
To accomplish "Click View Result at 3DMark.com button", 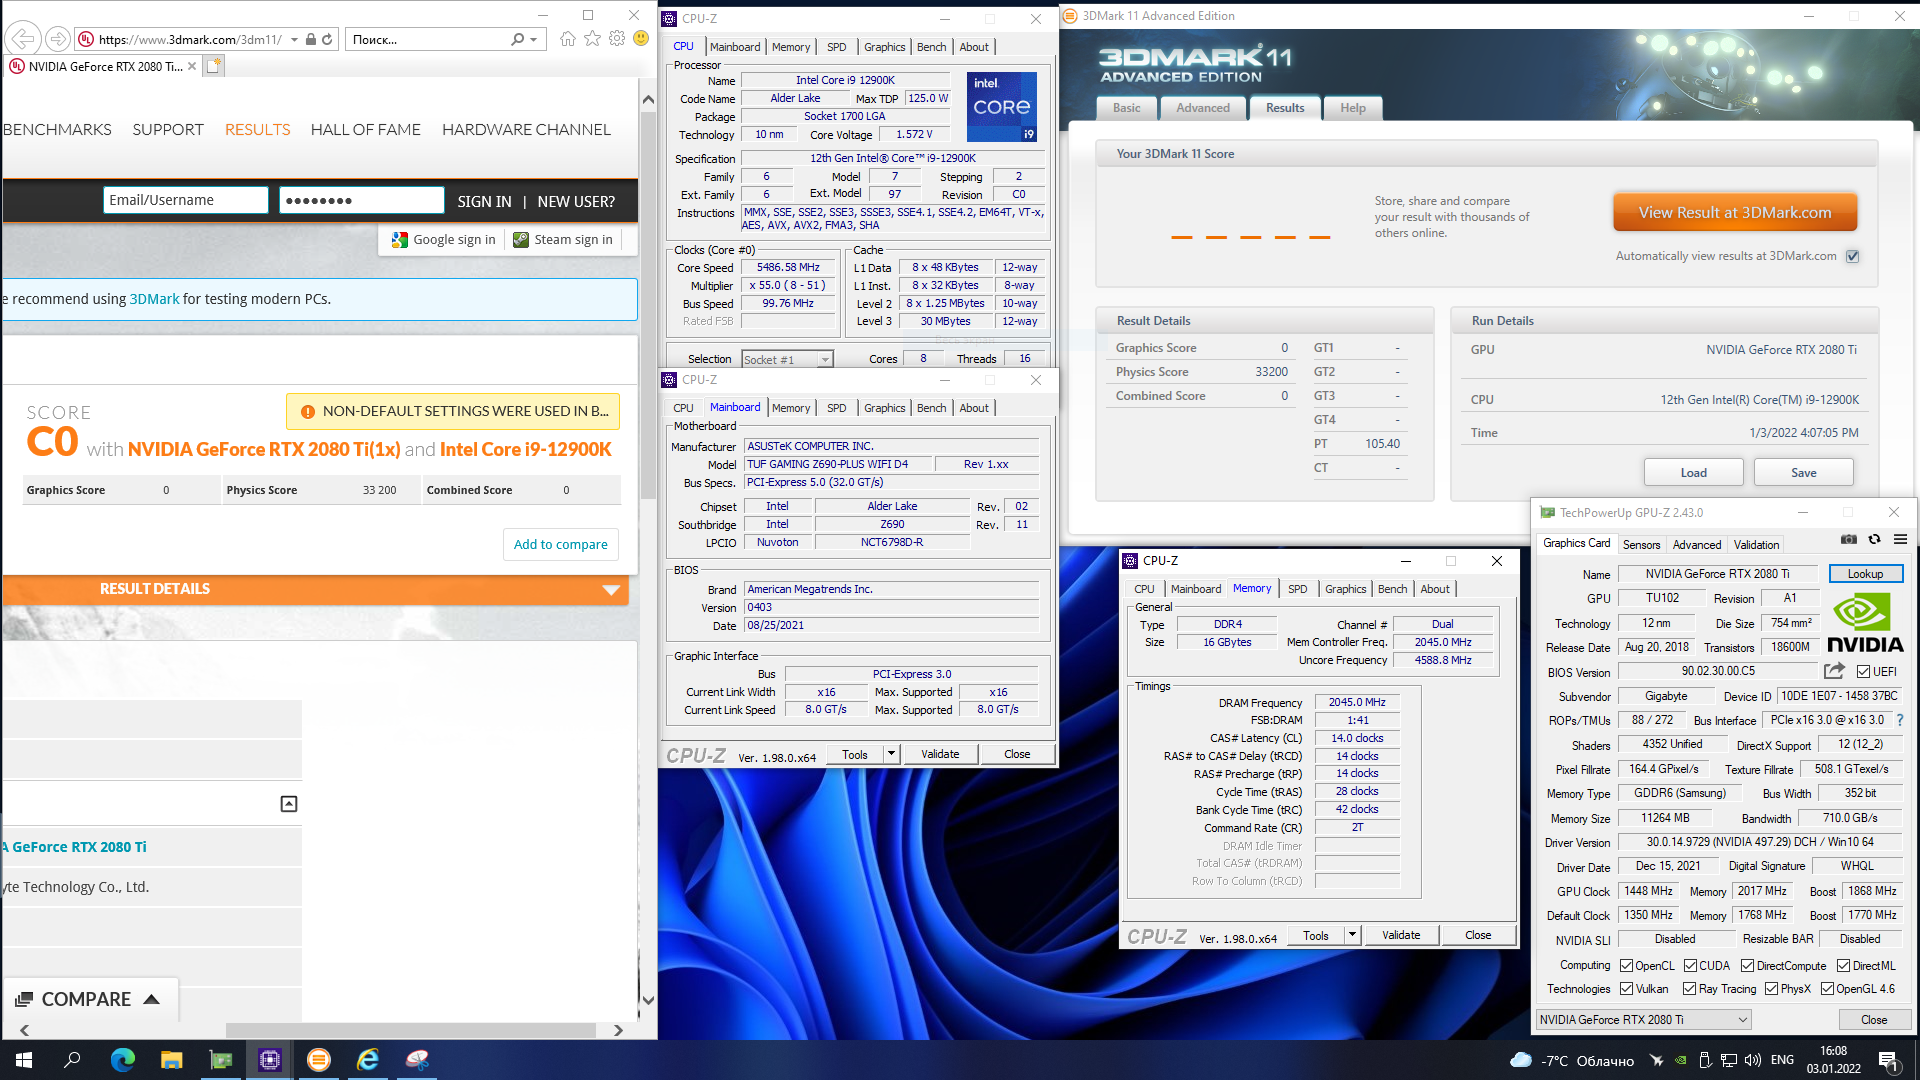I will (x=1735, y=213).
